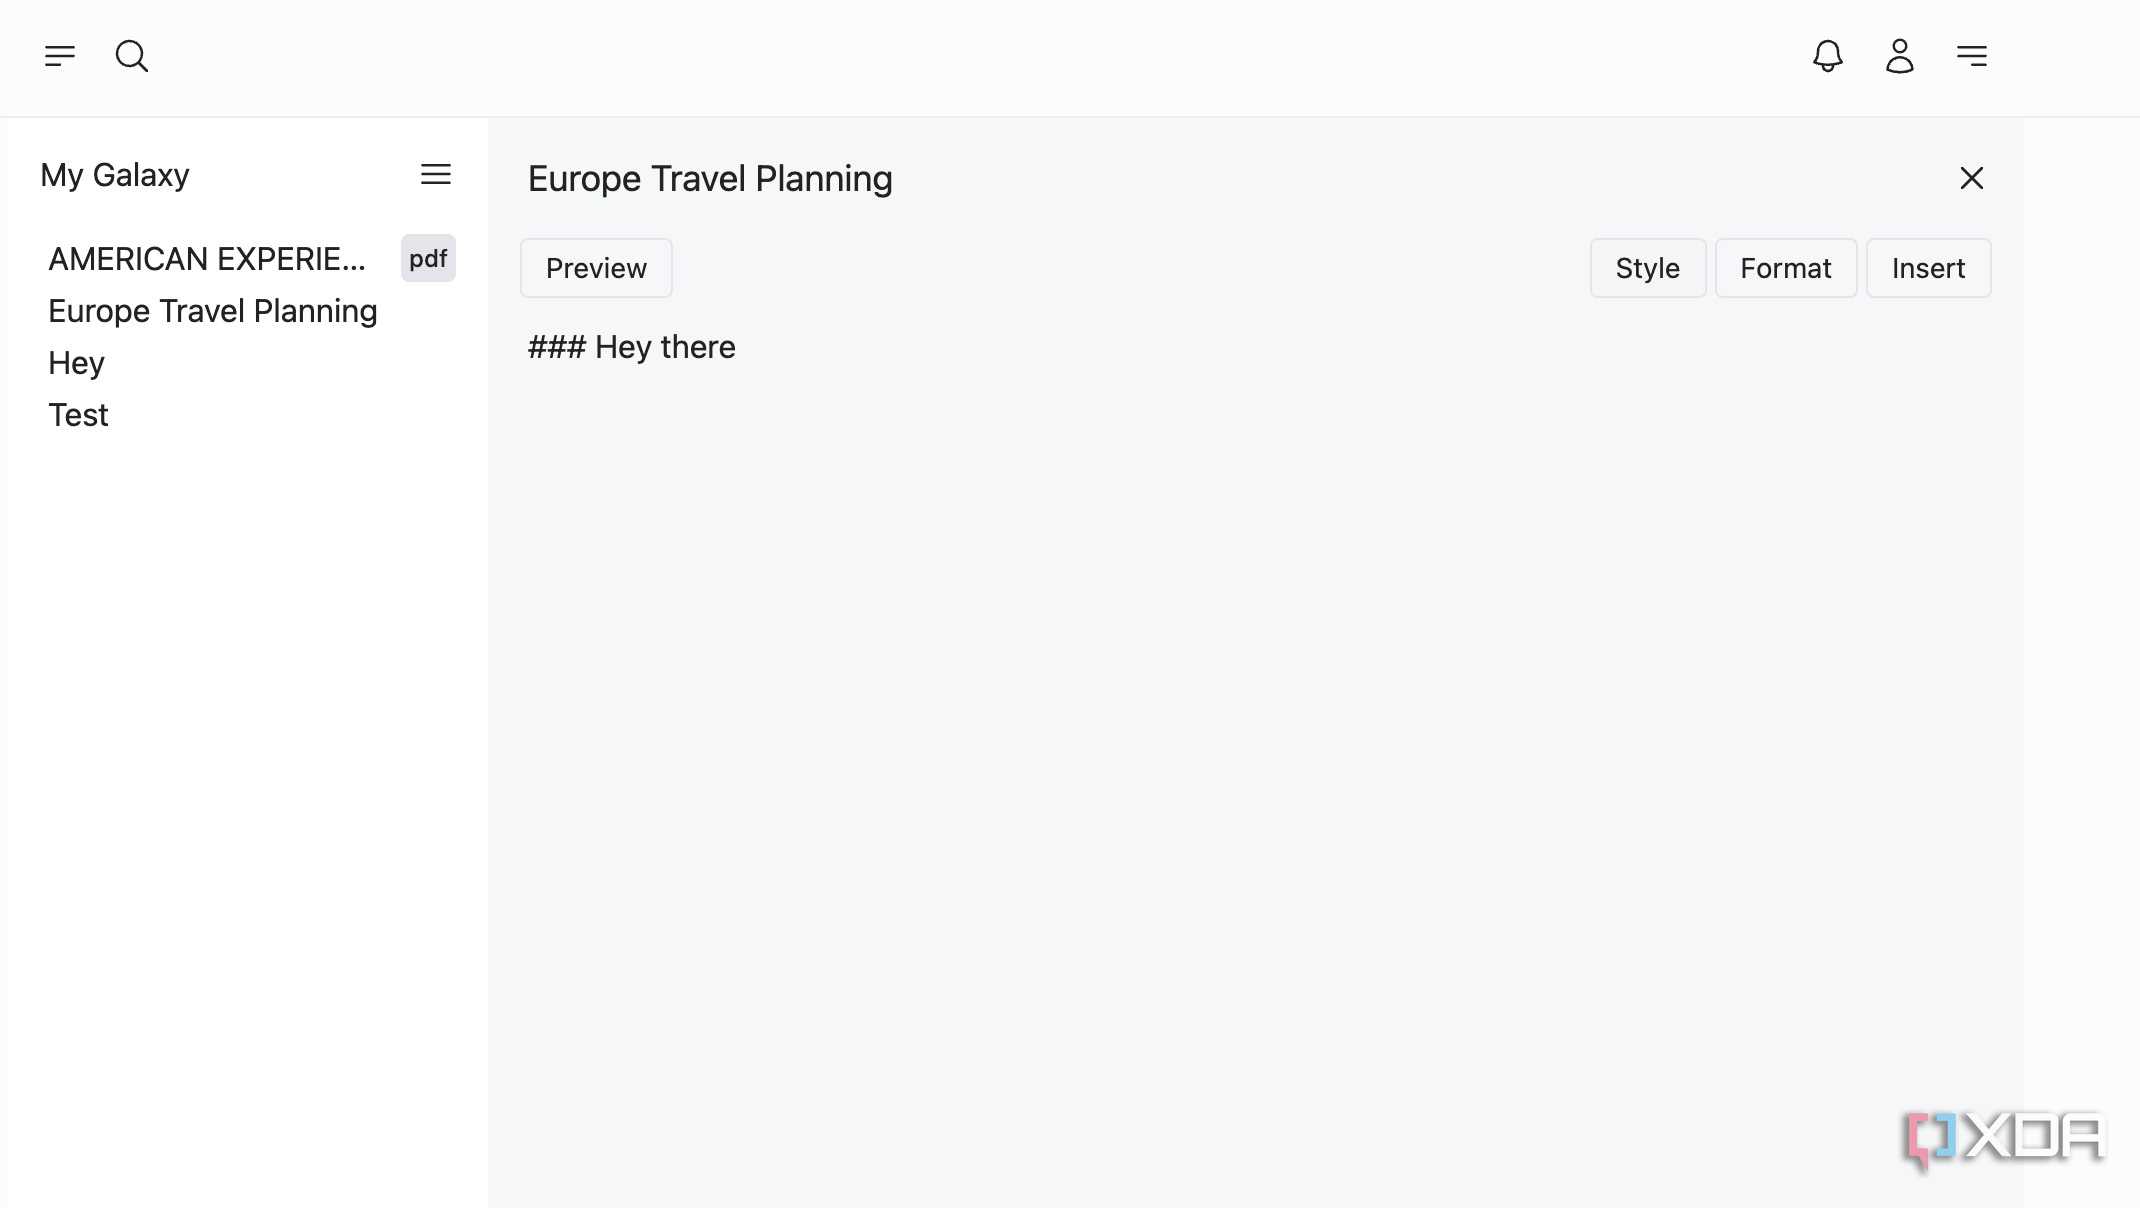Viewport: 2140px width, 1208px height.
Task: Close the Europe Travel Planning note
Action: click(1972, 178)
